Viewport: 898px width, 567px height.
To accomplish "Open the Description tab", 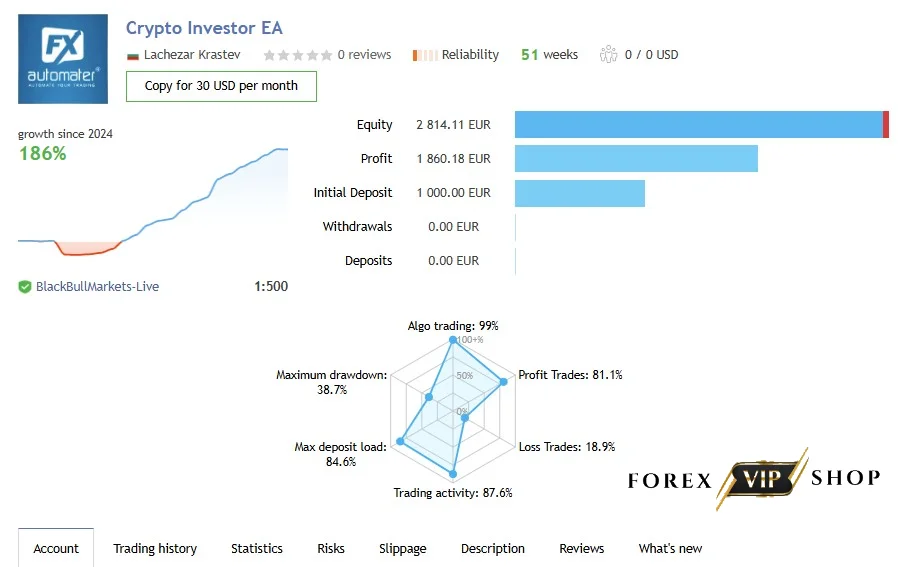I will point(493,548).
